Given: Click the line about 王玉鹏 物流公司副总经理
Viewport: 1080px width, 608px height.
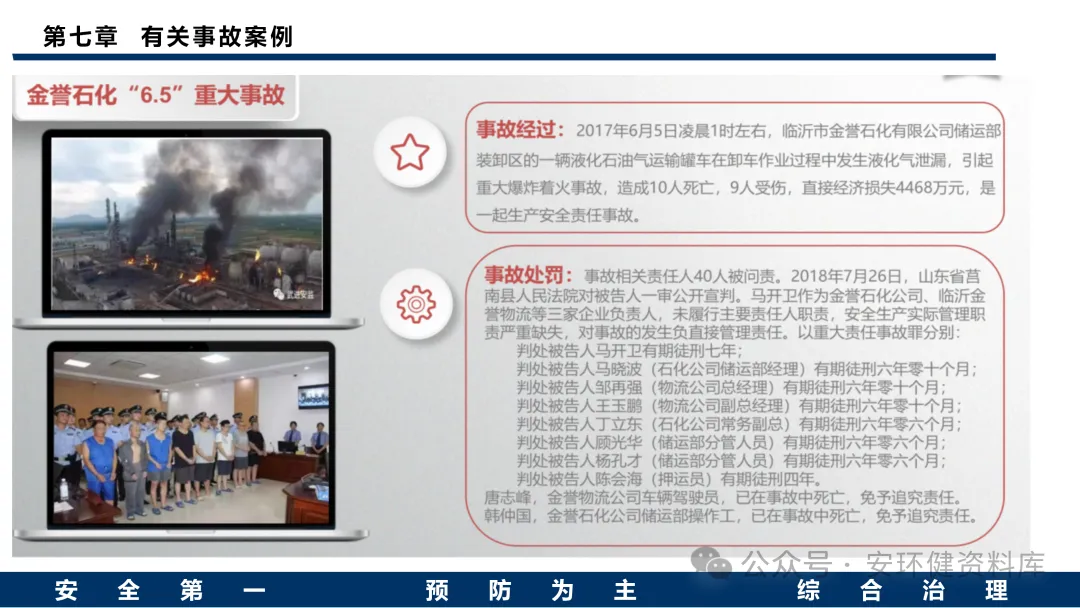Looking at the screenshot, I should [740, 406].
